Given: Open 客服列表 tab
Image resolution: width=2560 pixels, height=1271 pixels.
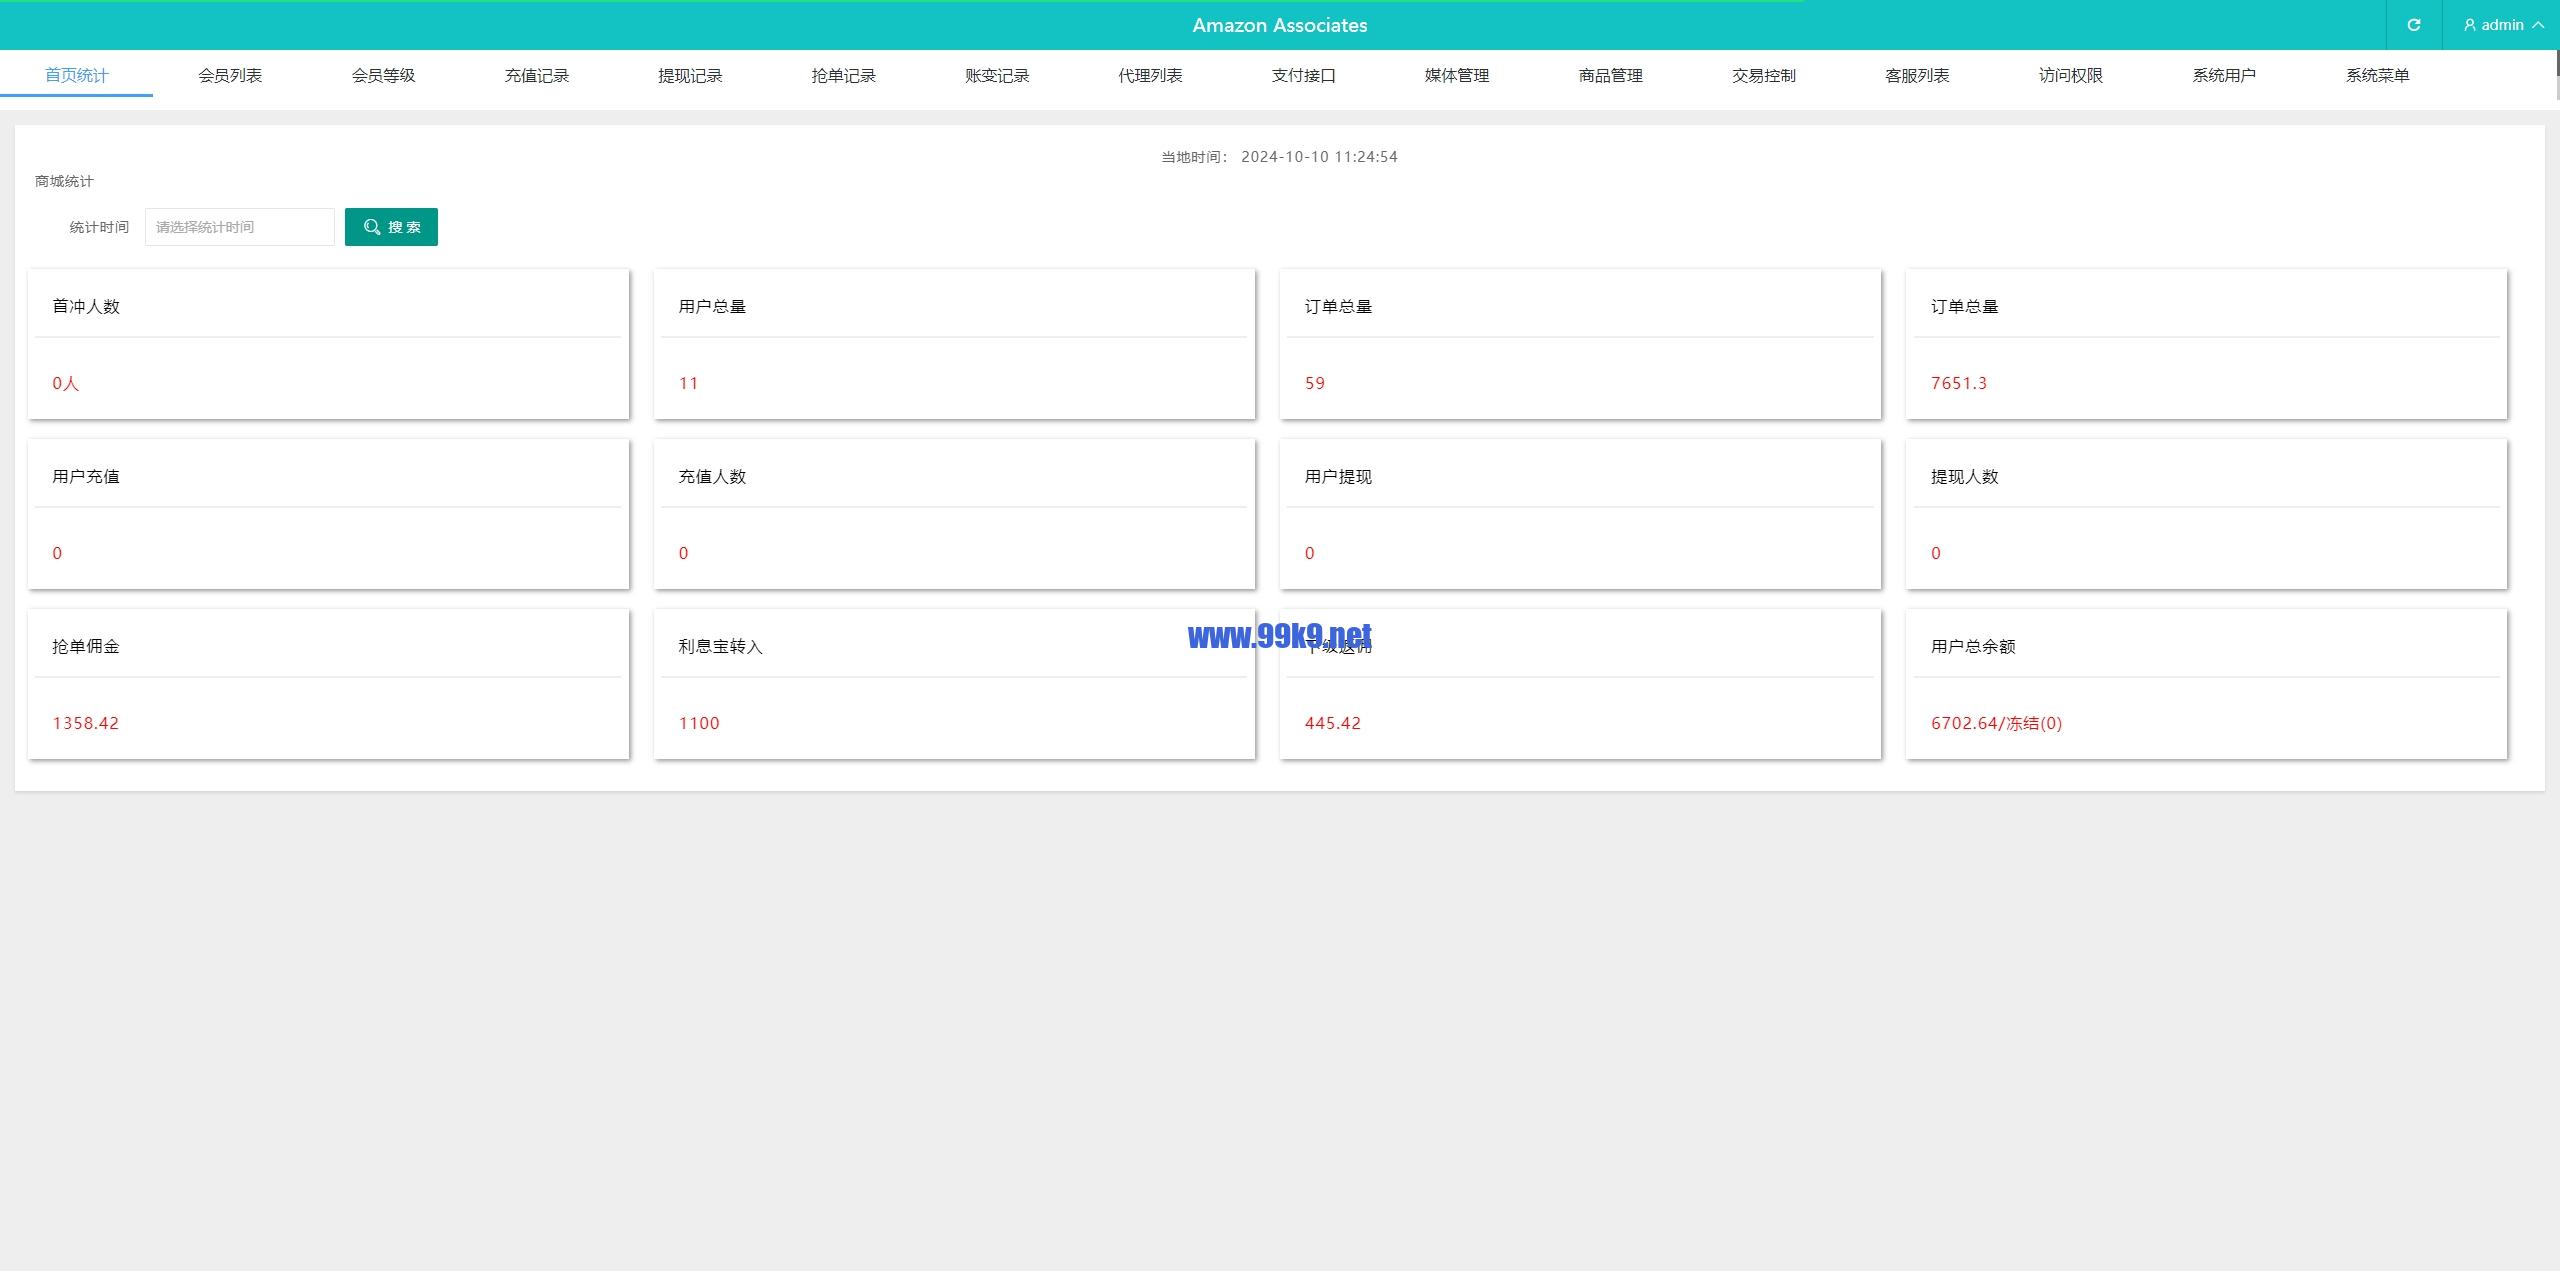Looking at the screenshot, I should [1918, 75].
